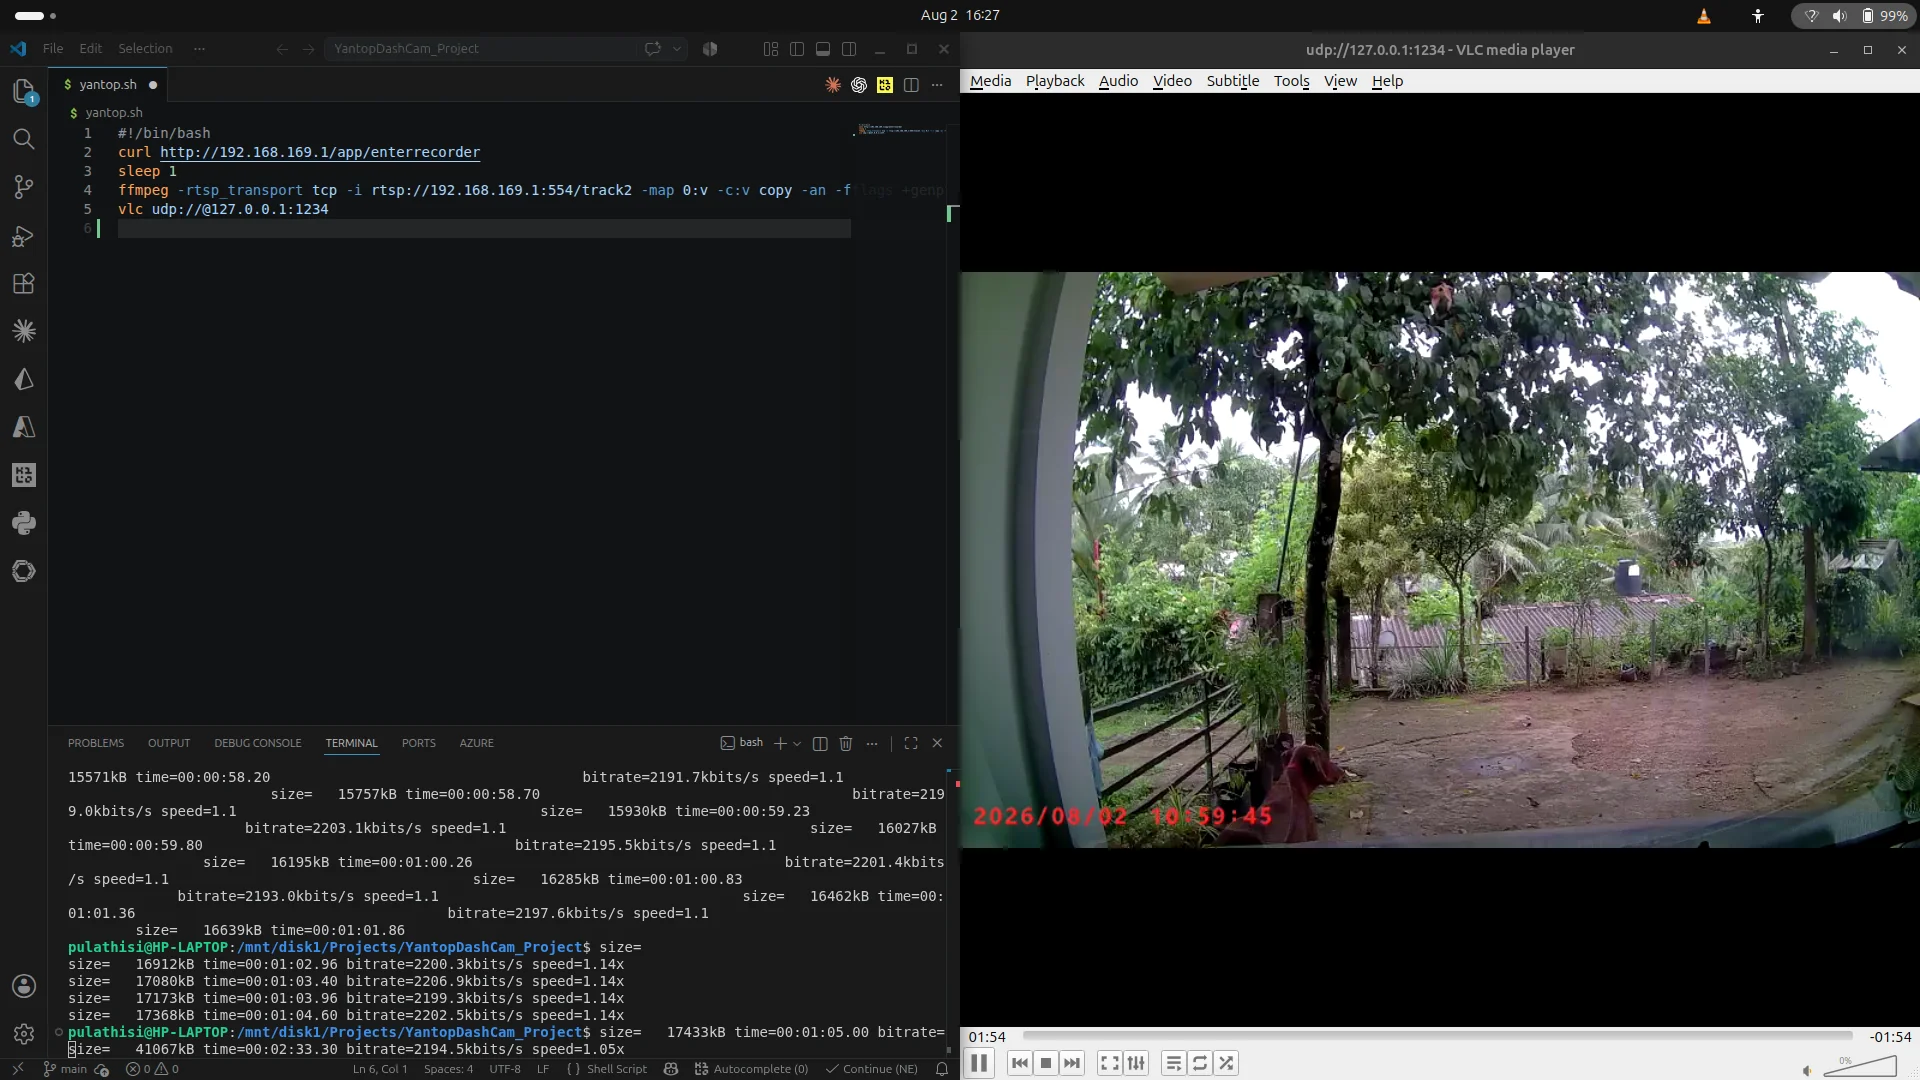Open the new terminal launch profile dropdown
The width and height of the screenshot is (1920, 1080).
click(797, 744)
